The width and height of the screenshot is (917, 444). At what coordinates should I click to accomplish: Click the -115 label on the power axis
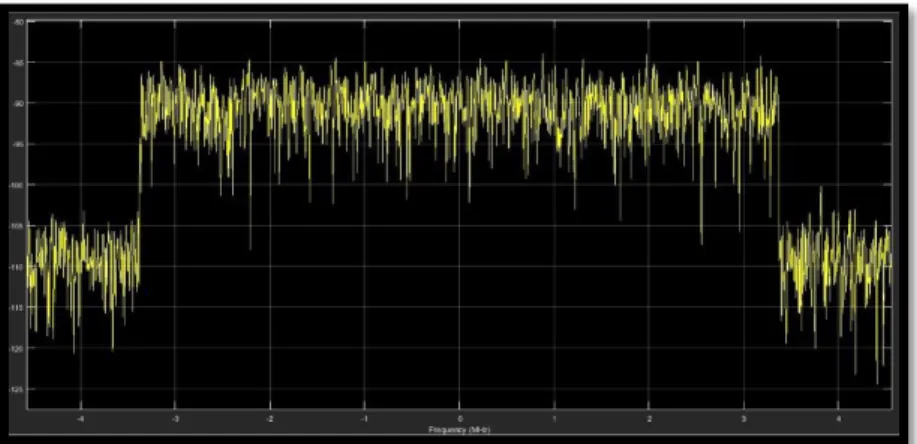(18, 308)
